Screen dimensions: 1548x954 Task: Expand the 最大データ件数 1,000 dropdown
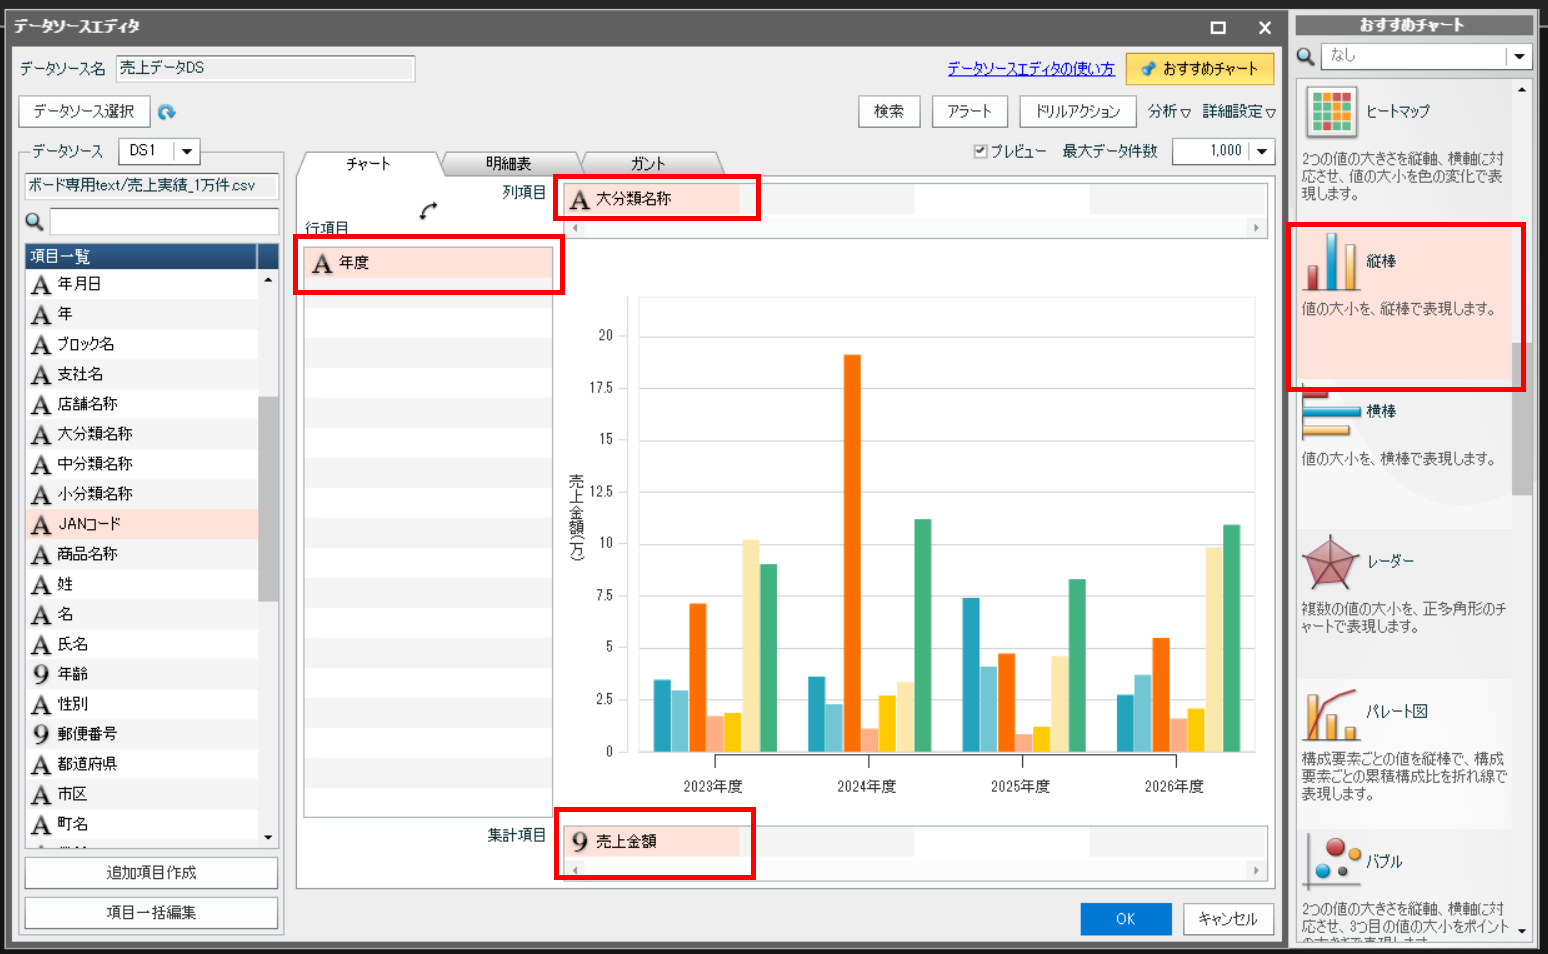click(x=1262, y=151)
